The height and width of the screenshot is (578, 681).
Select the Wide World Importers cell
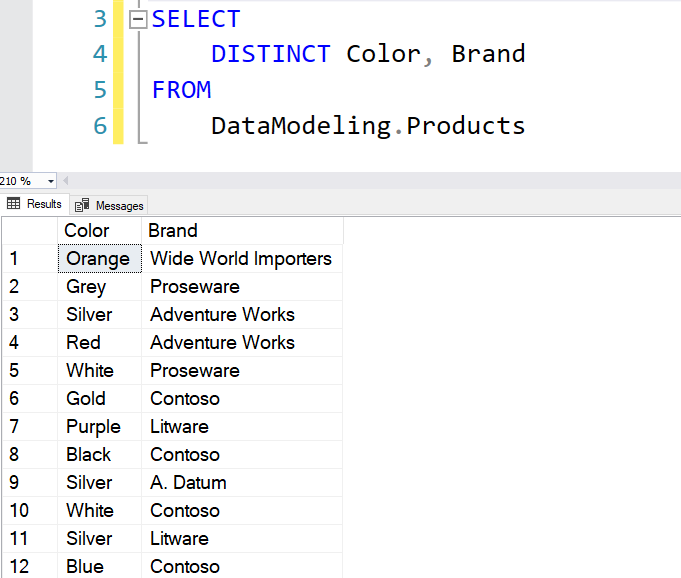pyautogui.click(x=242, y=259)
